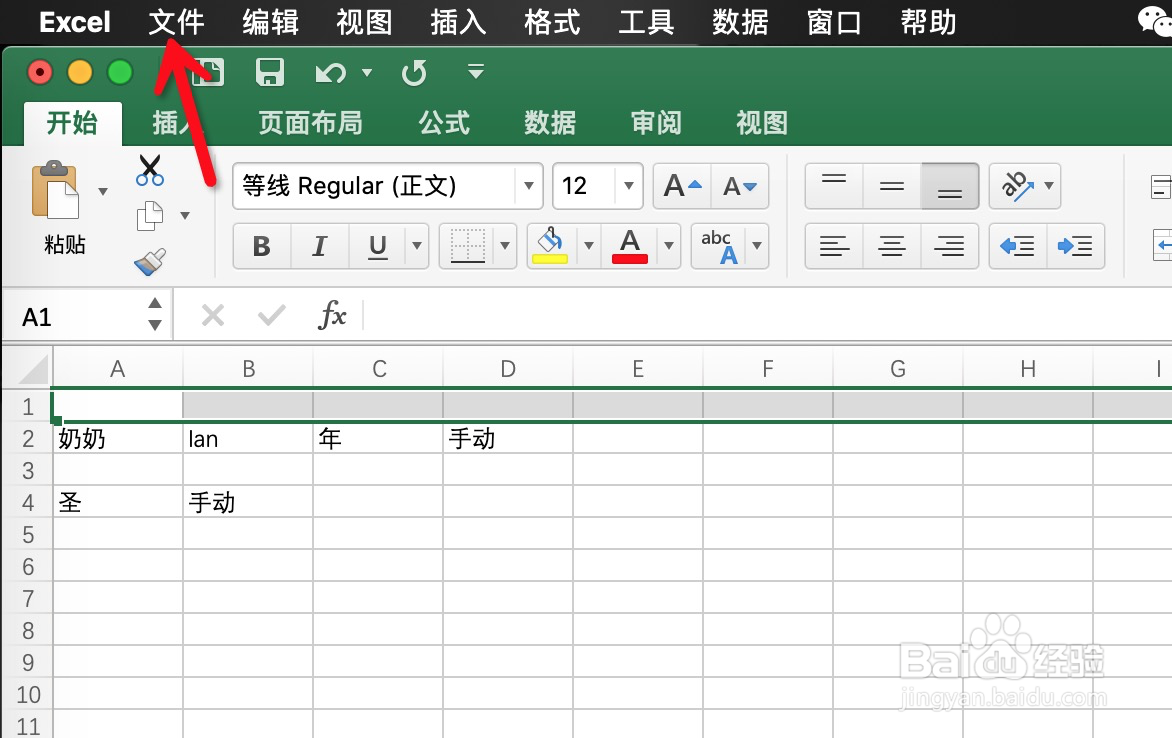The width and height of the screenshot is (1172, 738).
Task: Apply underline using the U icon
Action: tap(377, 246)
